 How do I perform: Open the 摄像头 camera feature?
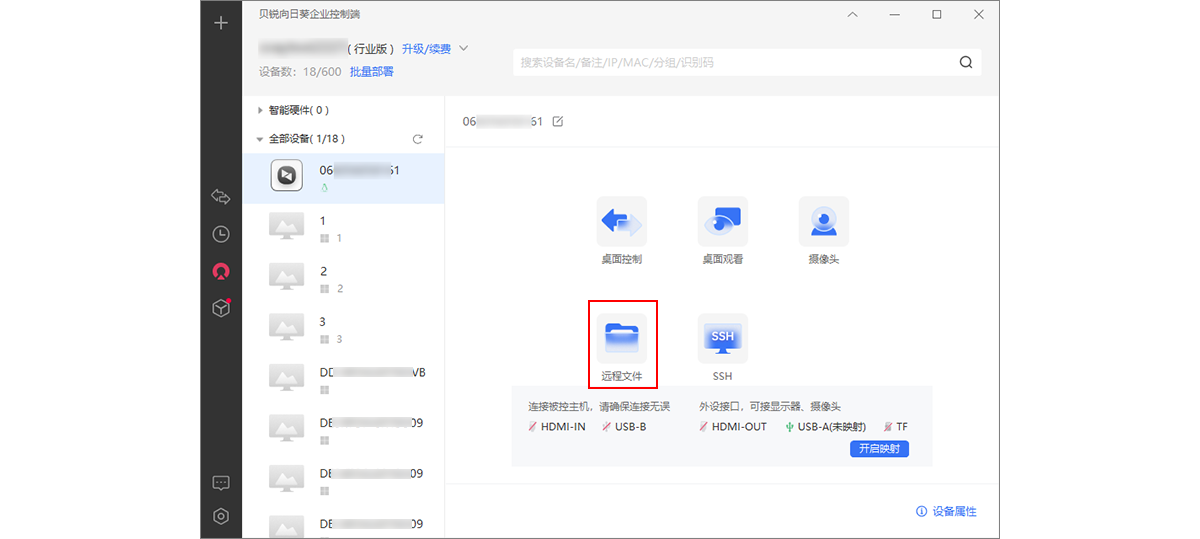(x=823, y=222)
